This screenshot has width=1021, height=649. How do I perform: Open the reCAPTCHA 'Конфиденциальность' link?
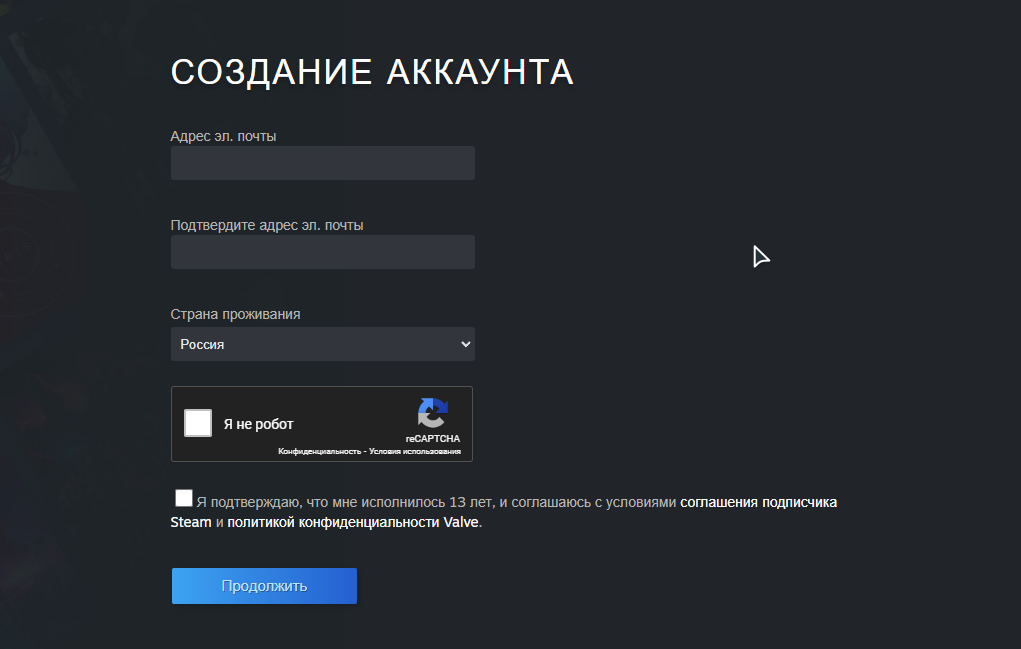tap(319, 451)
